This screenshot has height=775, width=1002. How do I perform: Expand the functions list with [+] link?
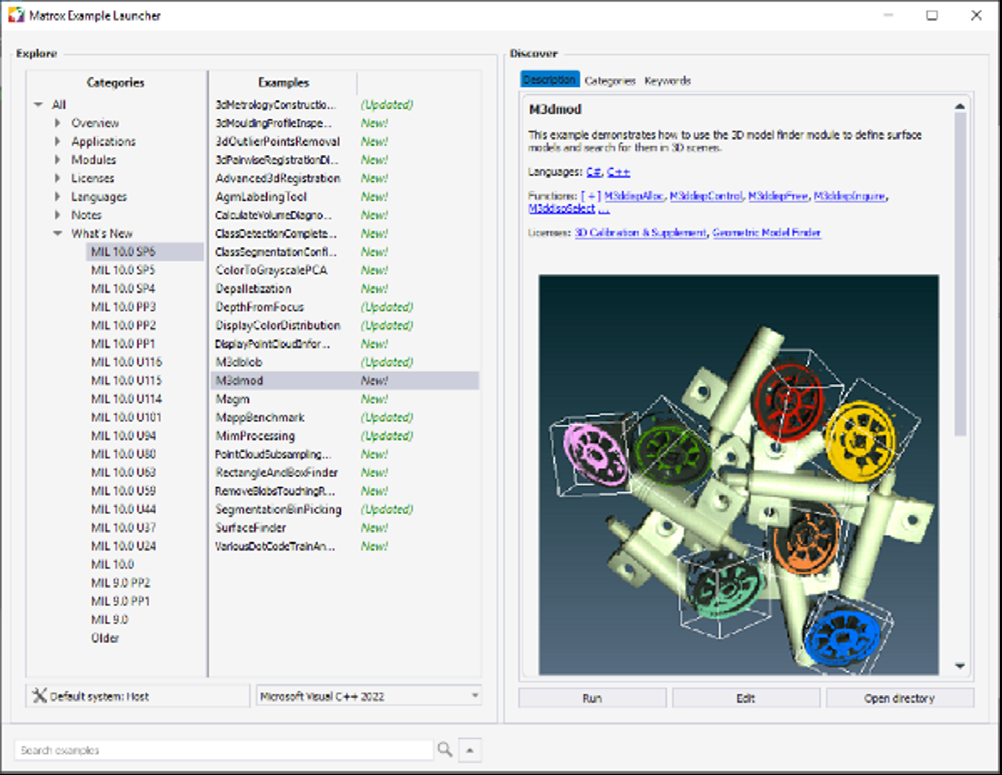[x=591, y=196]
